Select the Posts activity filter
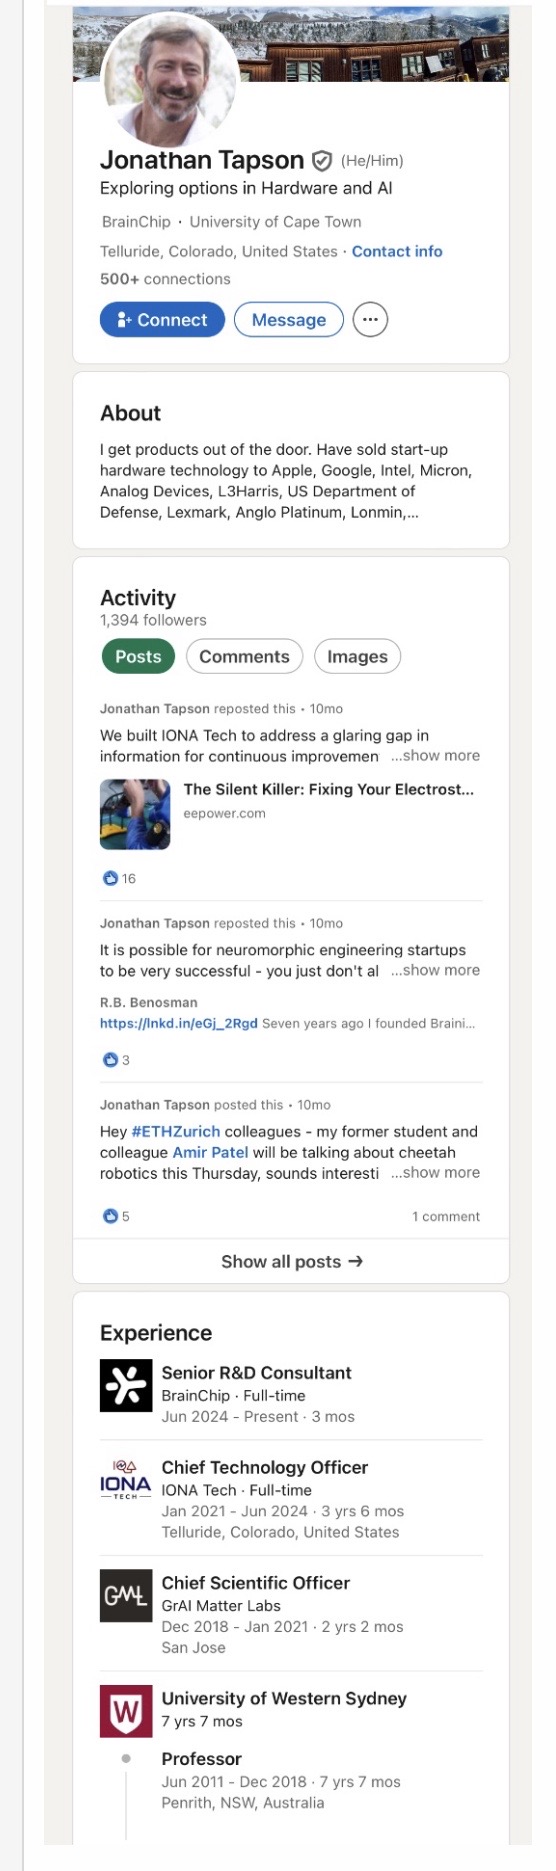The image size is (556, 1871). [x=138, y=657]
